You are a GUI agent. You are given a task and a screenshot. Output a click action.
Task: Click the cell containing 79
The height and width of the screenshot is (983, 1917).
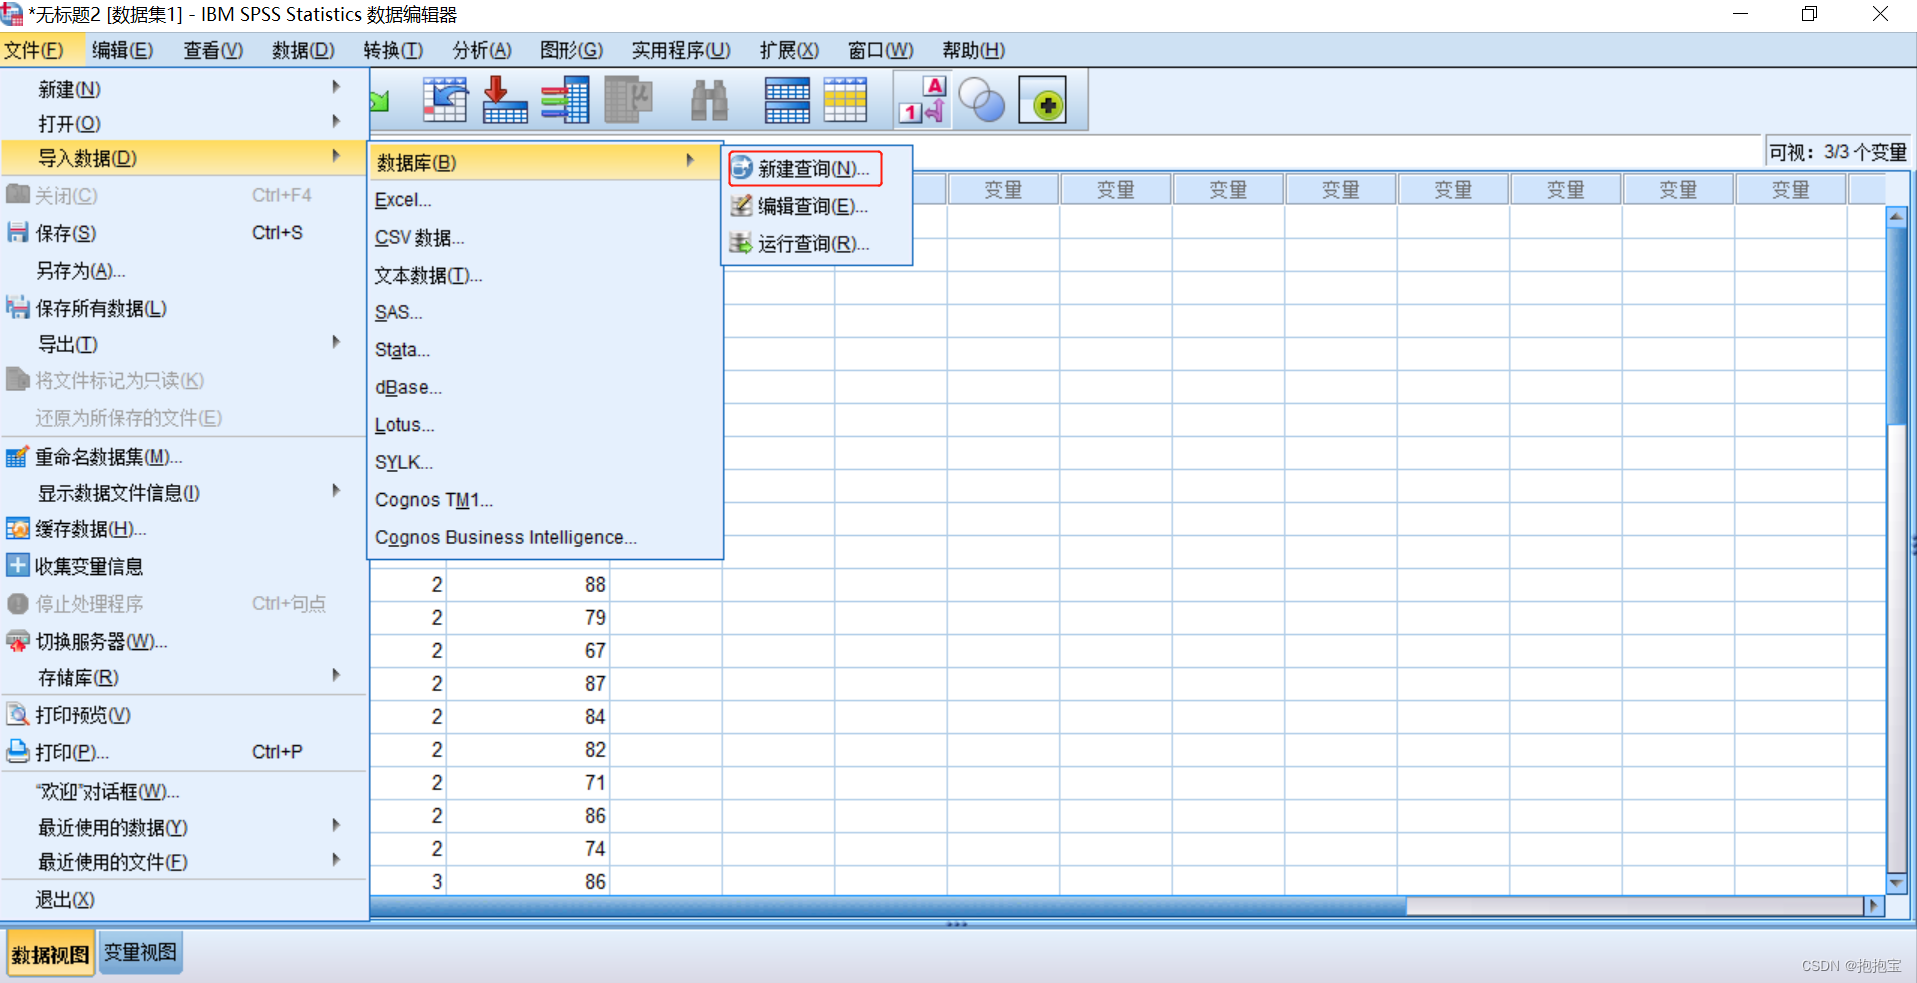tap(527, 617)
